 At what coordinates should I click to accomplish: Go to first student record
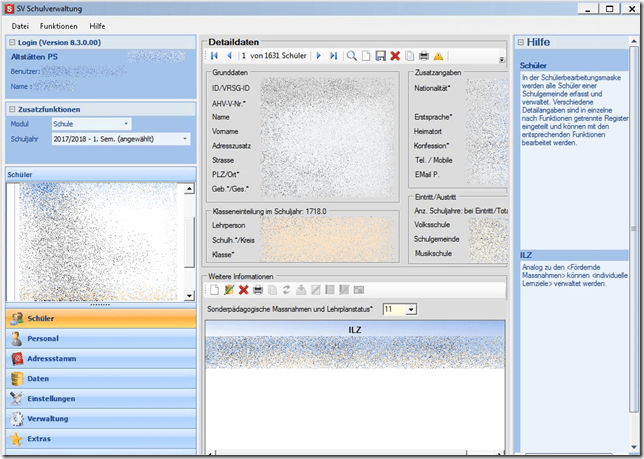click(x=214, y=56)
